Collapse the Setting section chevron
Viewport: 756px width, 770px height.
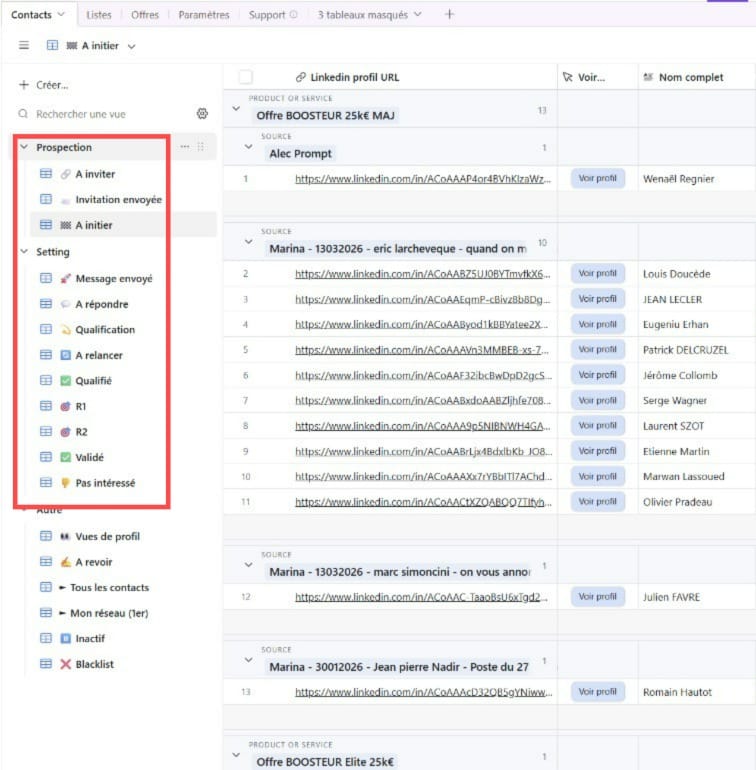[24, 251]
